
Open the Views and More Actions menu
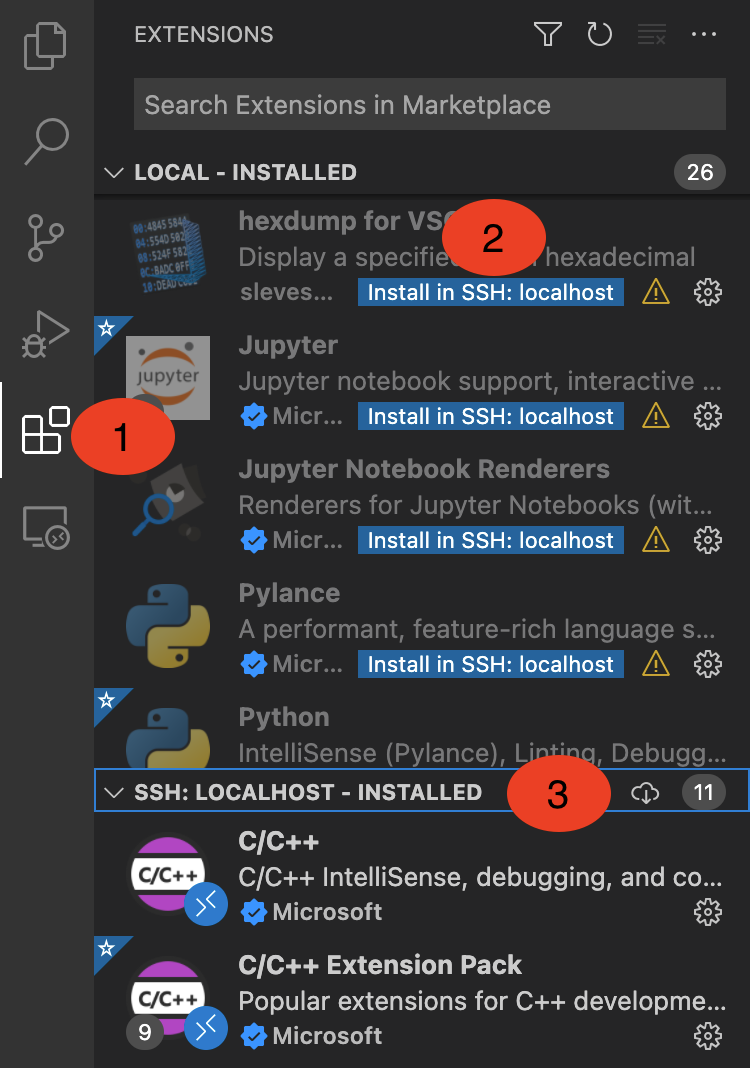[704, 34]
